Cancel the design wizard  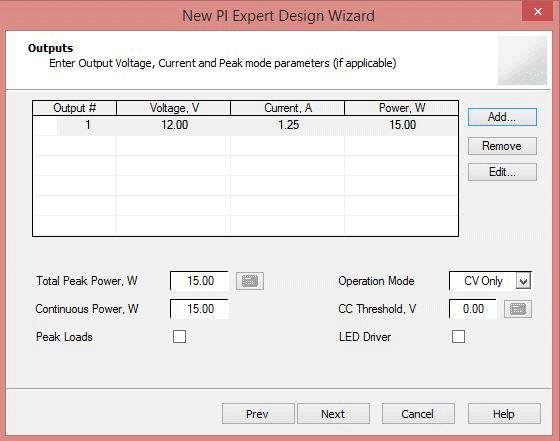[418, 414]
